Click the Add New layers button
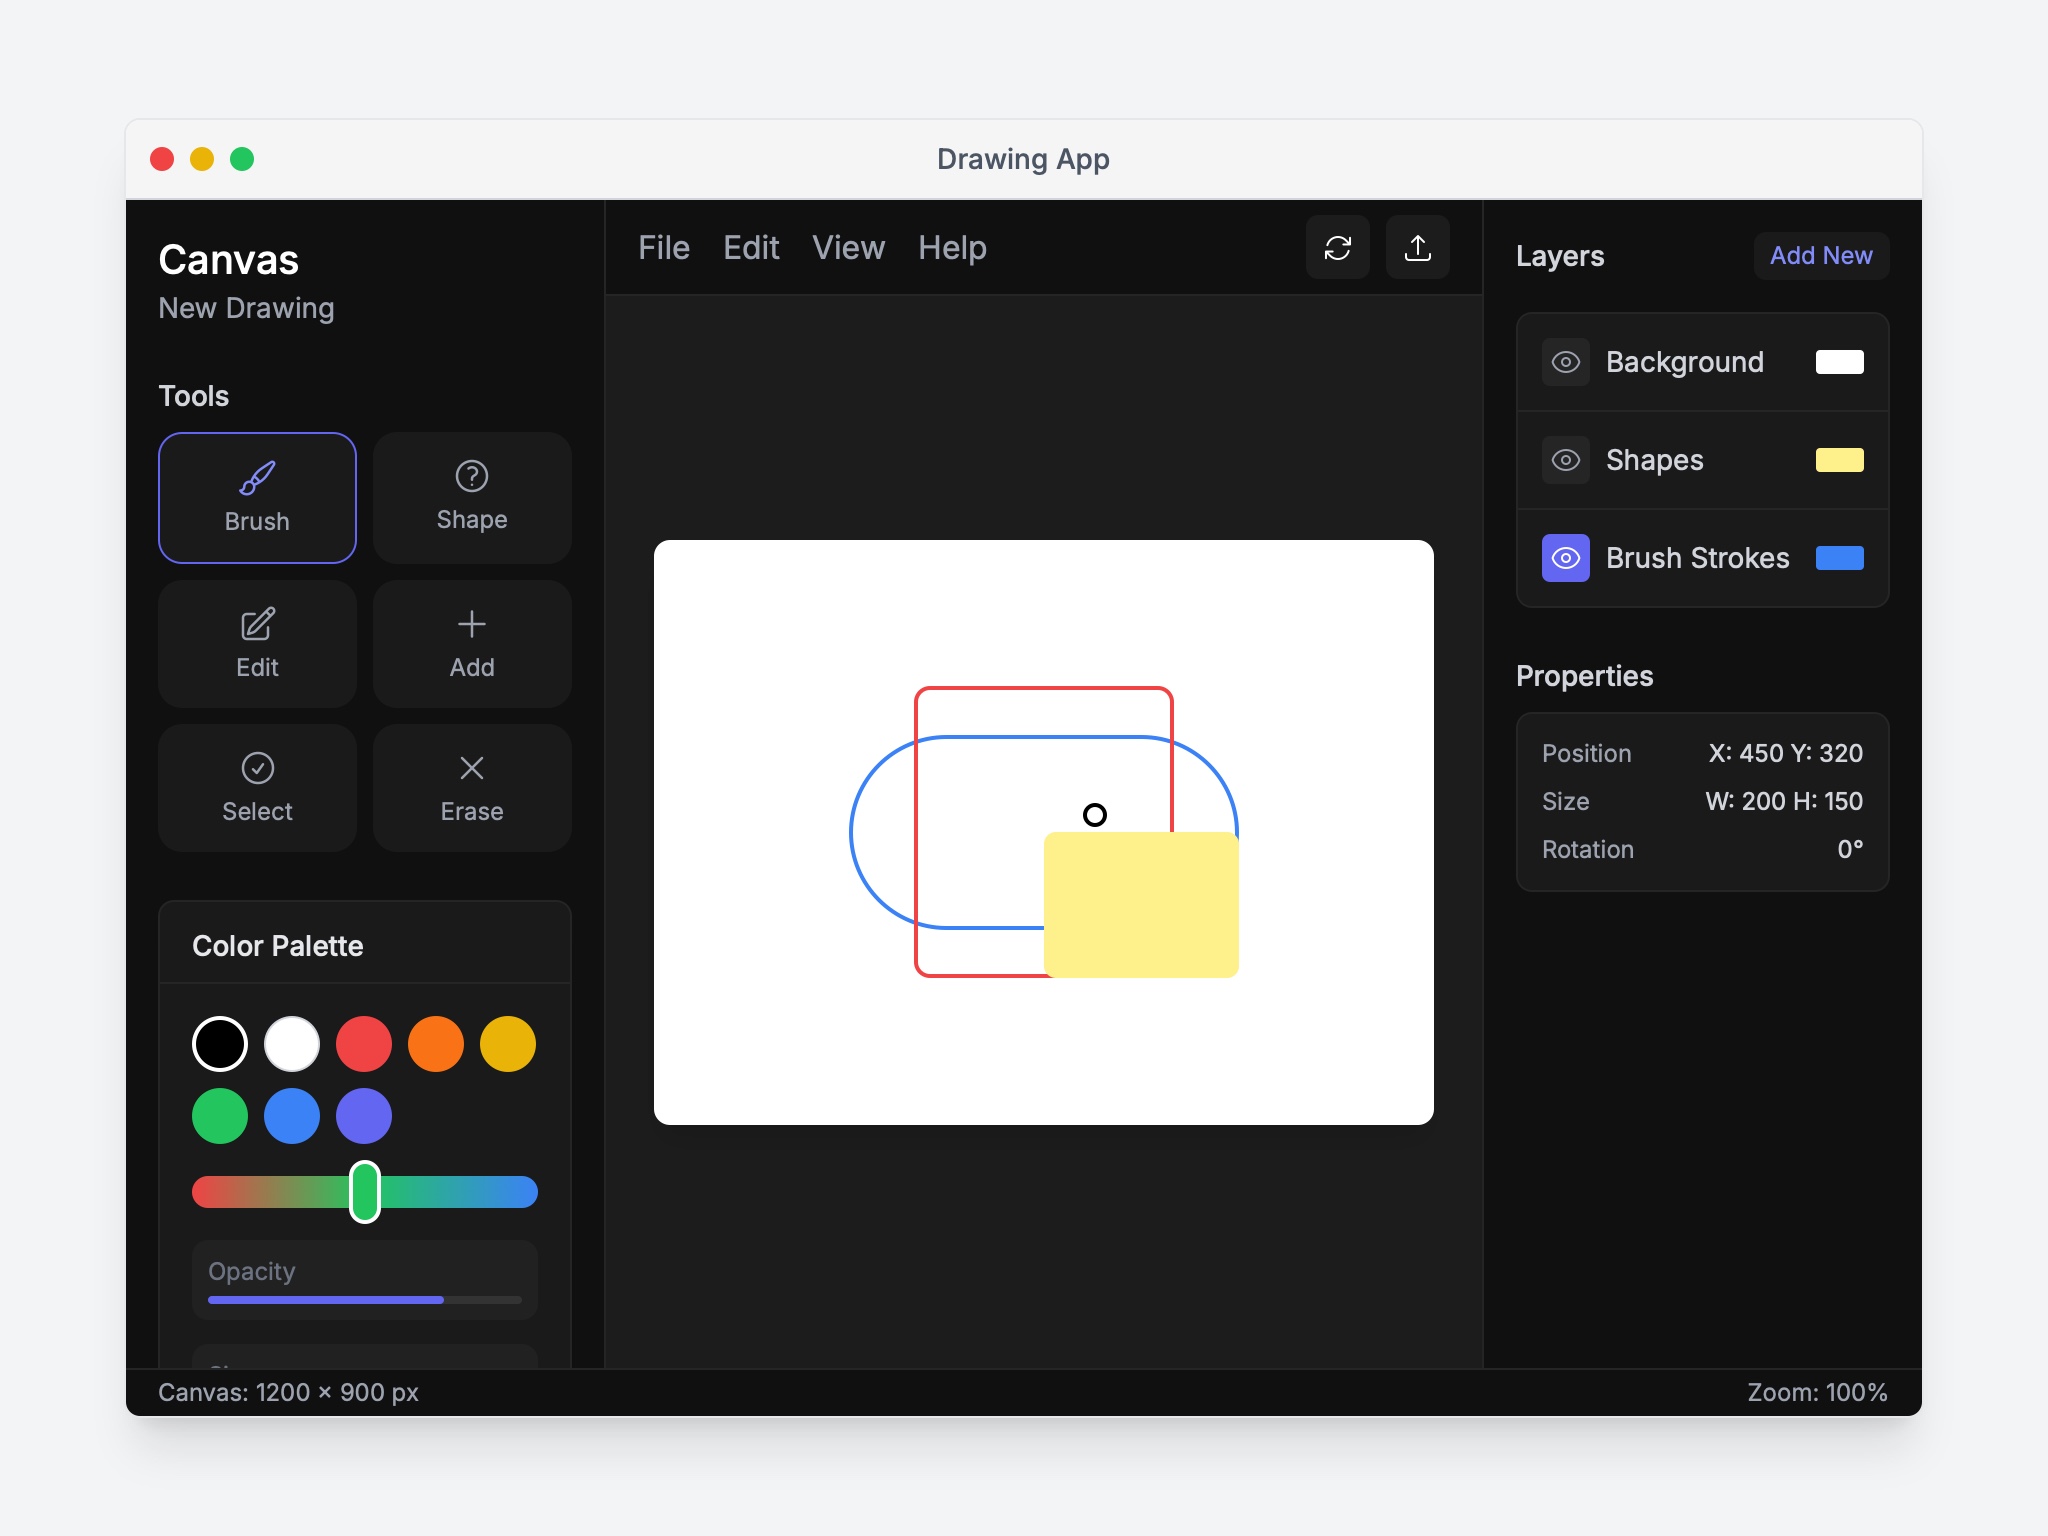 1821,256
